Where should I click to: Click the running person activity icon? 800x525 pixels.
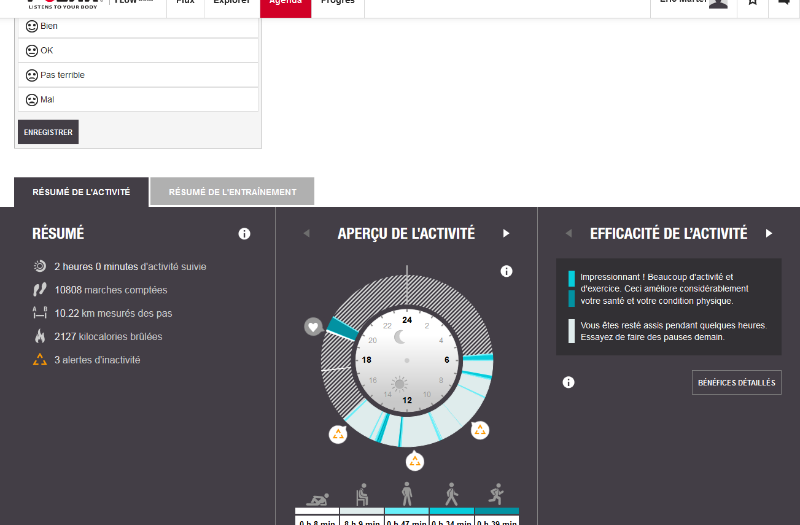[495, 494]
